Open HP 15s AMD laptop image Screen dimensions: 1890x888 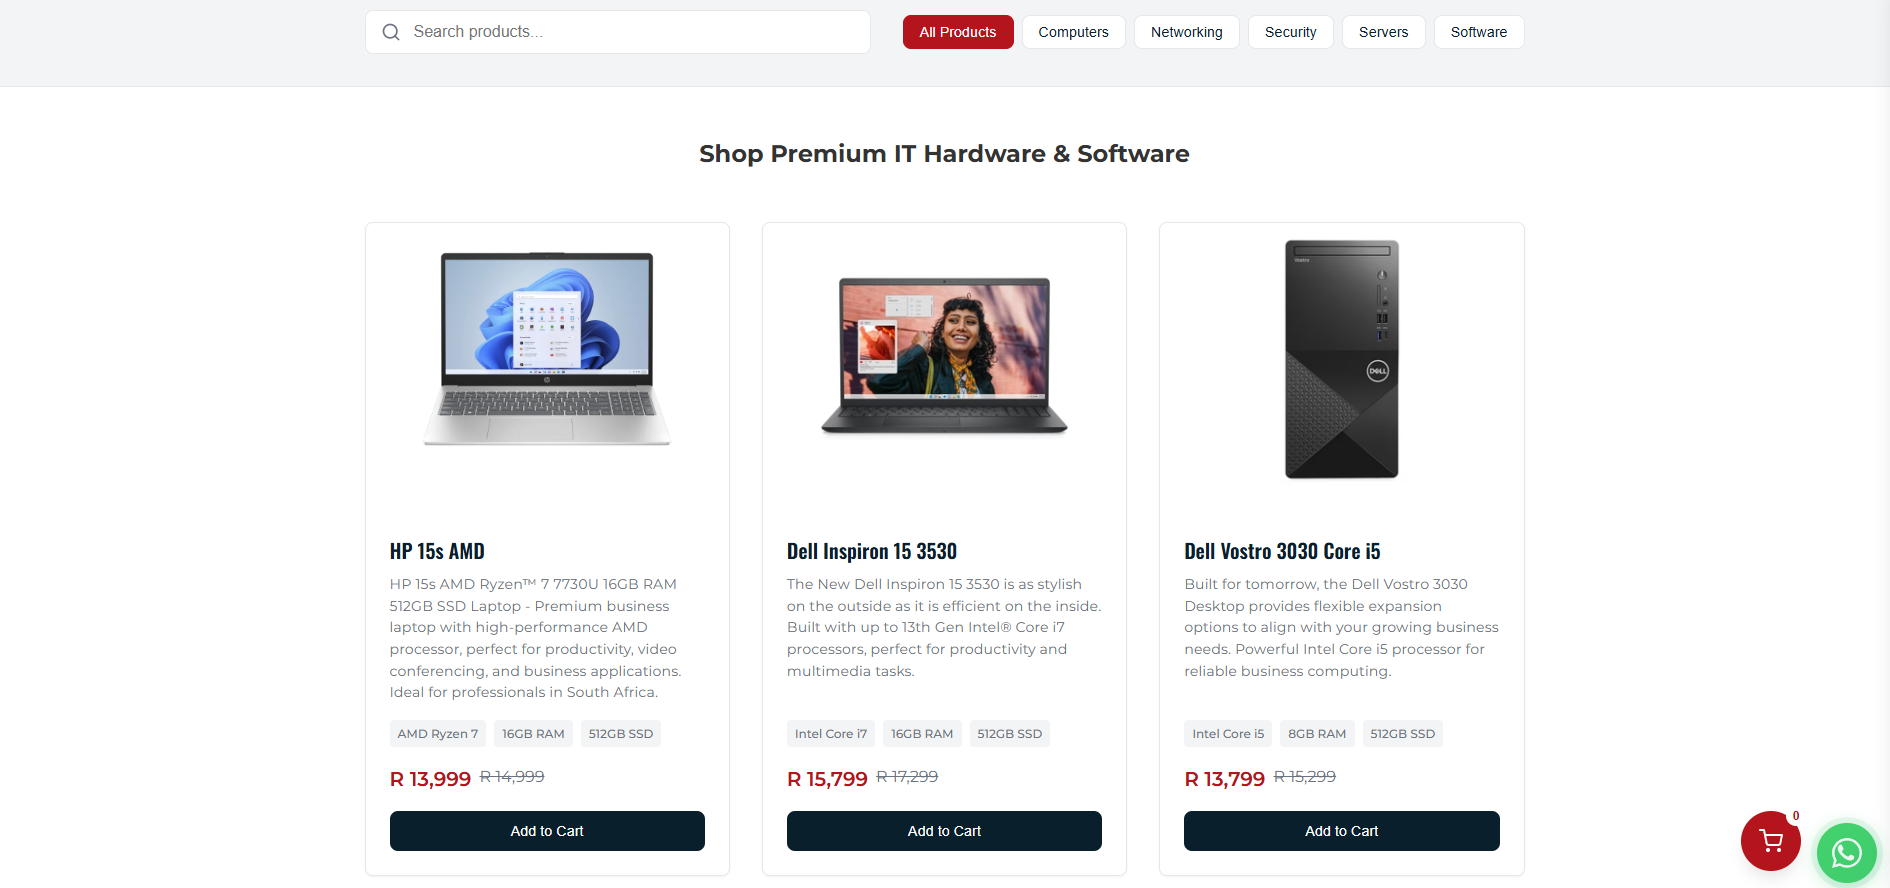547,349
